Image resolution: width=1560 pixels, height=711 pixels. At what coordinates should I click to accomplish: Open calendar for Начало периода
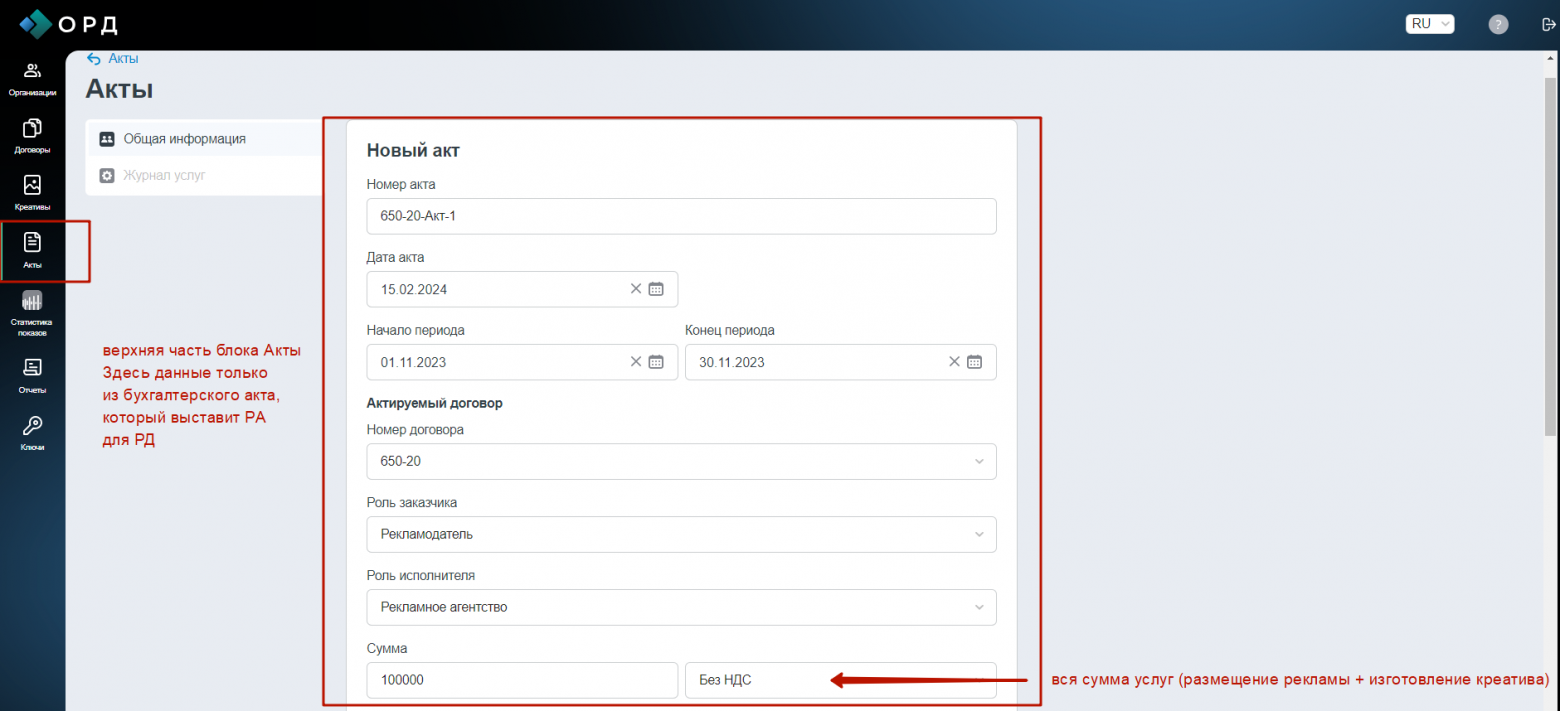pos(656,362)
